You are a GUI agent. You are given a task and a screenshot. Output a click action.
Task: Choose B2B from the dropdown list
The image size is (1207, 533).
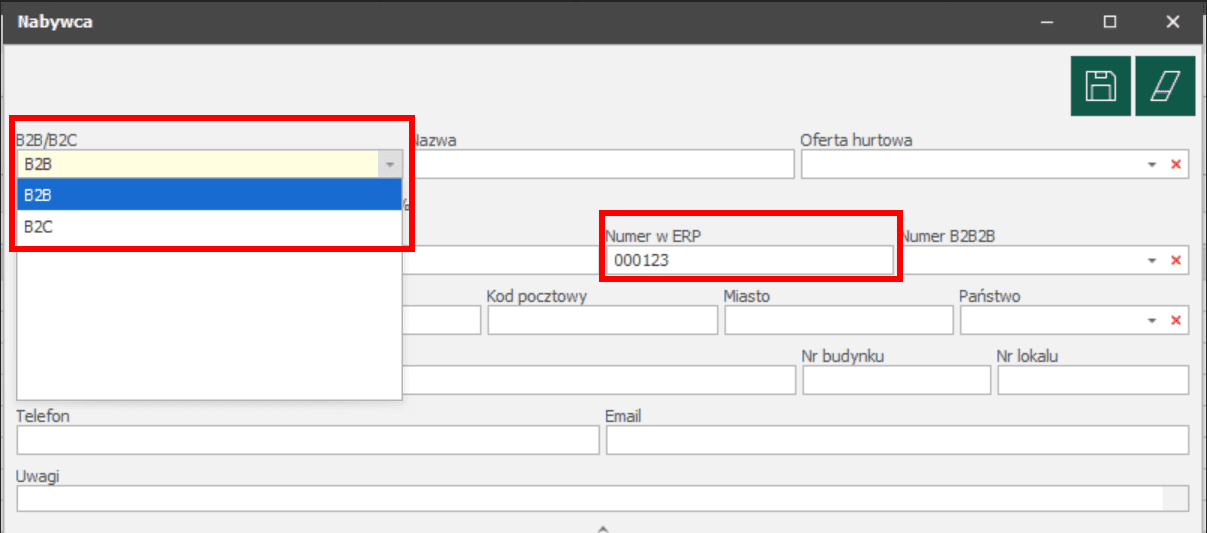[x=210, y=195]
